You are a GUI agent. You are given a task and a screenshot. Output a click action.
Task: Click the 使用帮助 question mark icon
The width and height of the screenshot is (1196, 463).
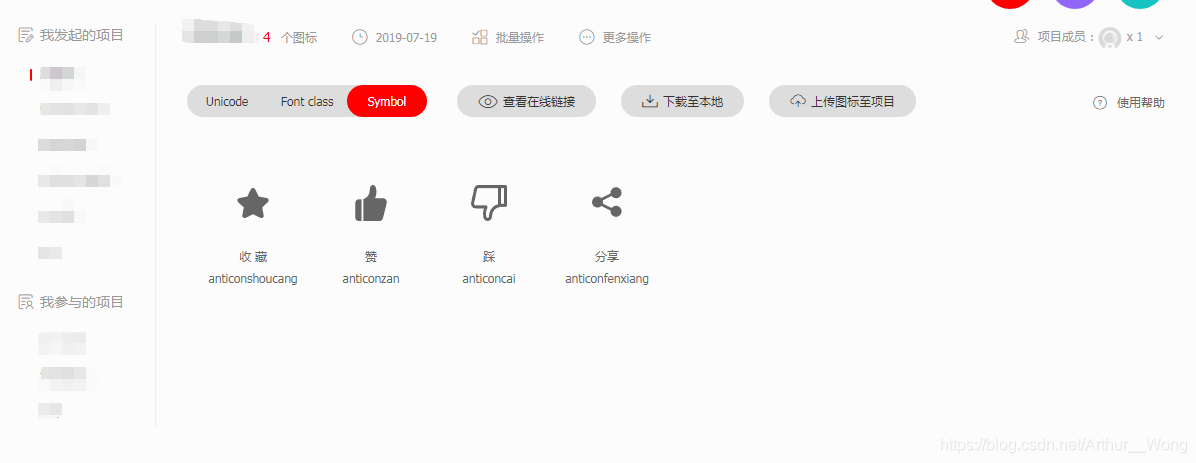pyautogui.click(x=1100, y=103)
